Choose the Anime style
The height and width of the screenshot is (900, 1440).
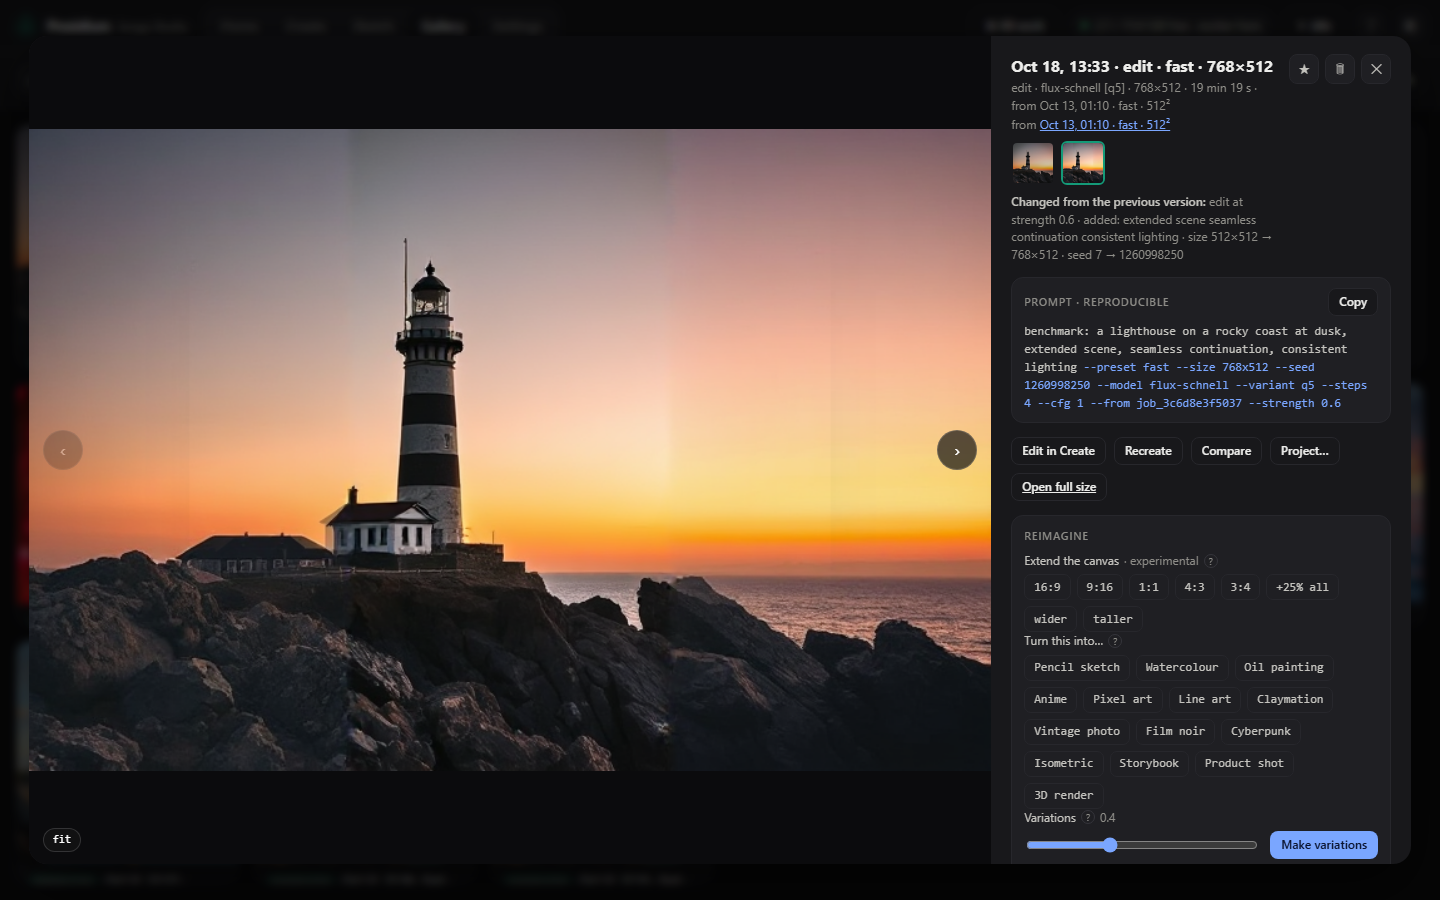pyautogui.click(x=1050, y=699)
